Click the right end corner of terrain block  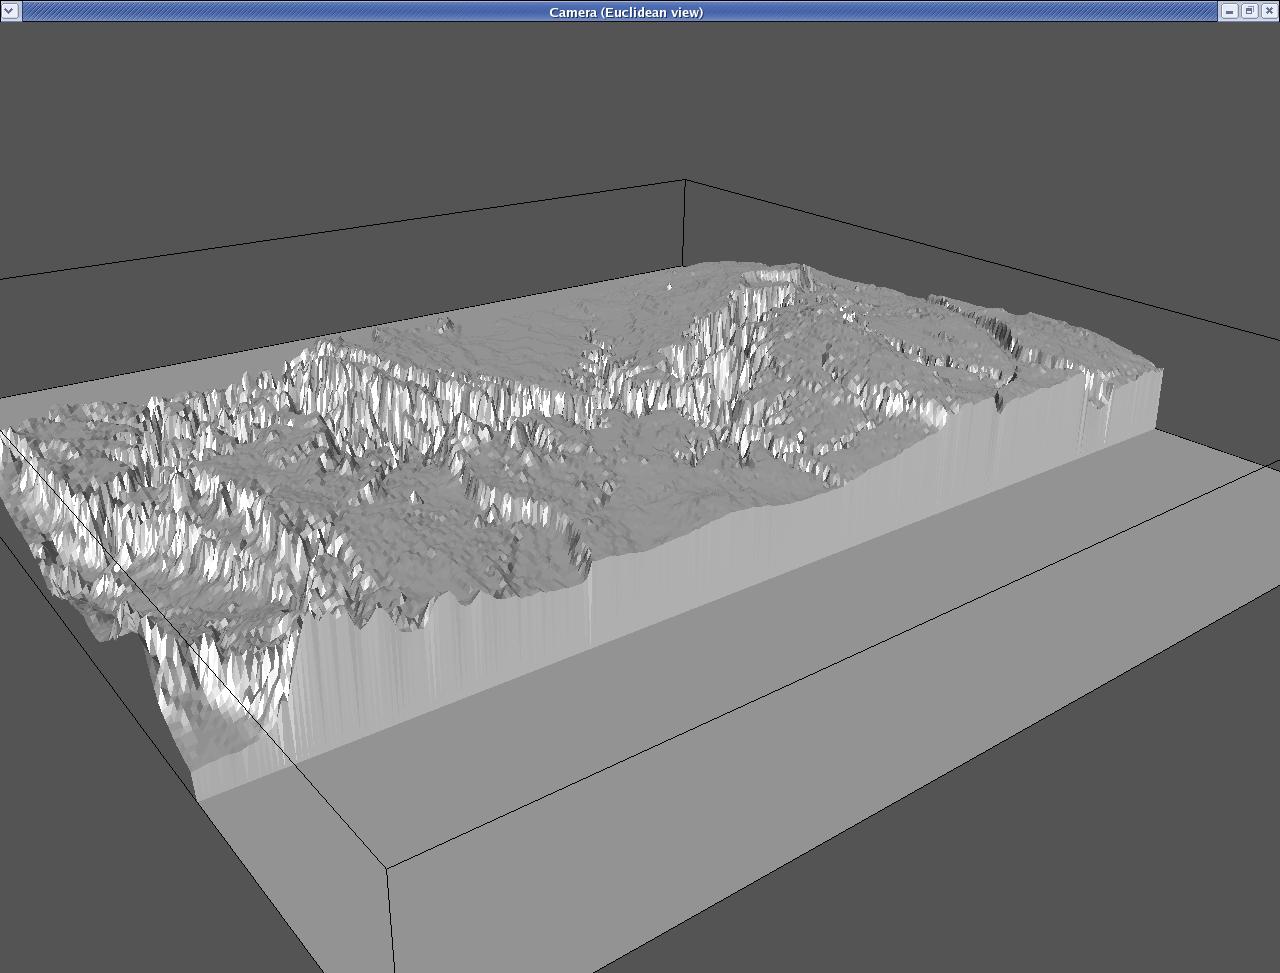click(1161, 372)
